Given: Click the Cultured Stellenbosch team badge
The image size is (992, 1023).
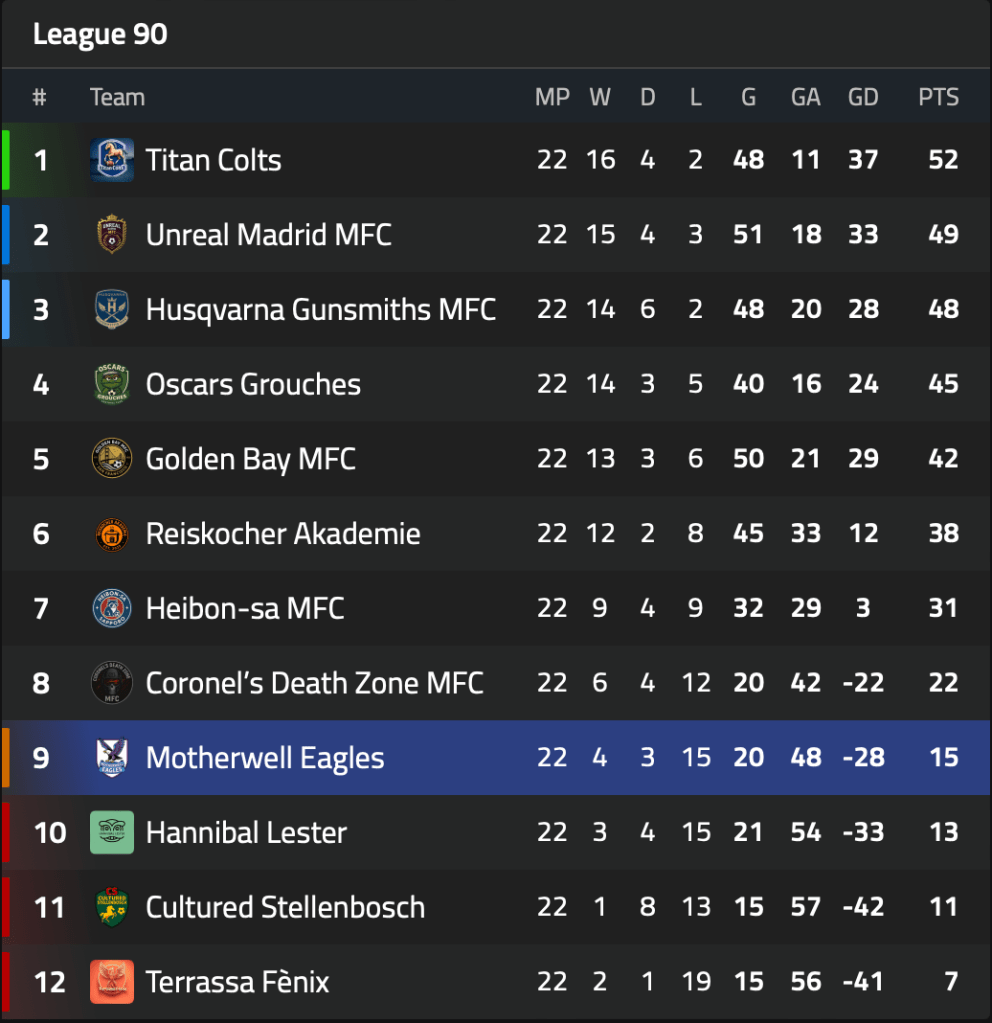Looking at the screenshot, I should click(x=112, y=907).
